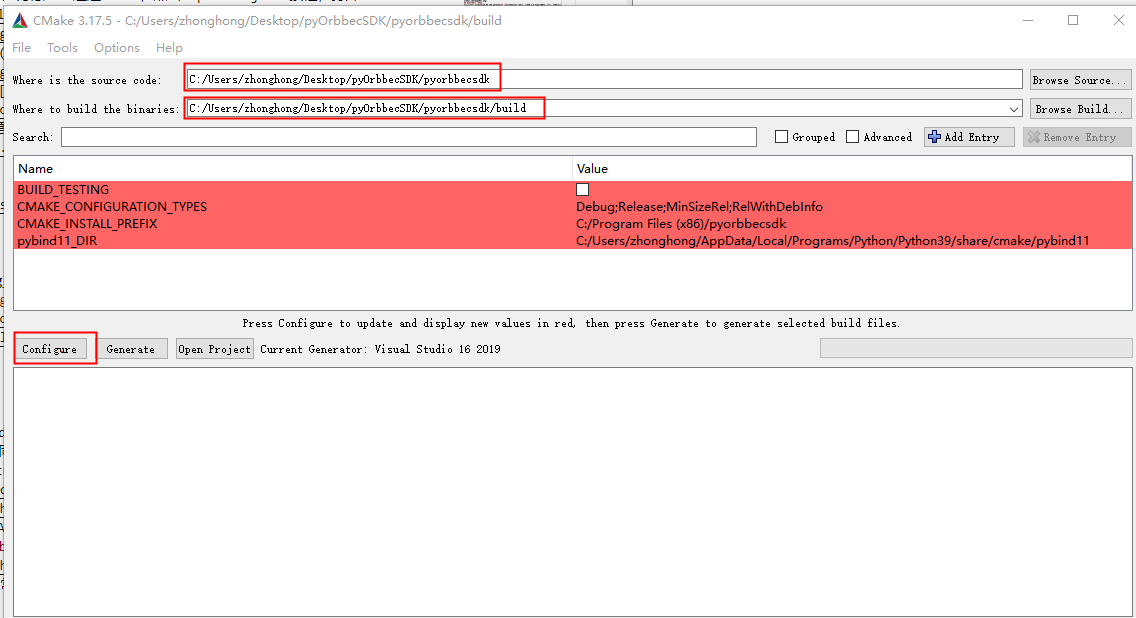Click the CMake logo in title bar
Viewport: 1136px width, 618px height.
pos(20,21)
